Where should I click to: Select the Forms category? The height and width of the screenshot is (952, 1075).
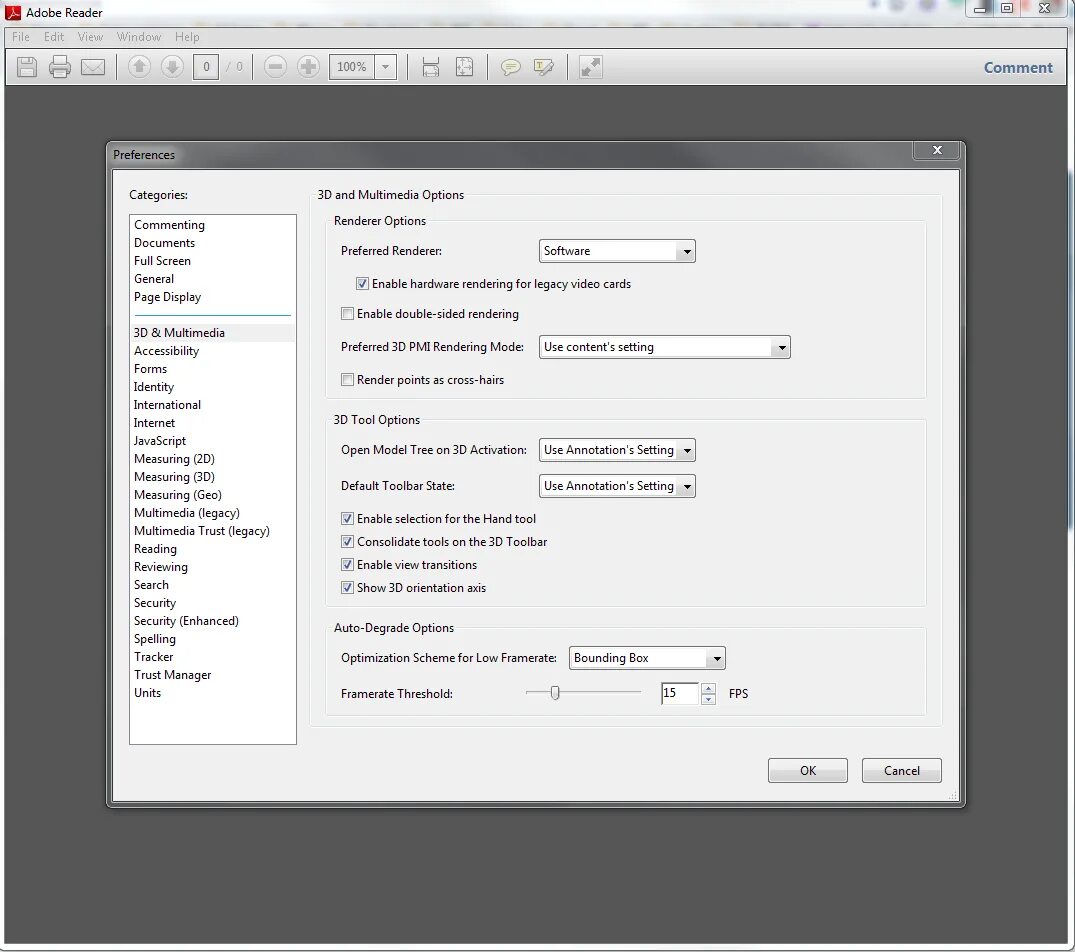coord(150,369)
